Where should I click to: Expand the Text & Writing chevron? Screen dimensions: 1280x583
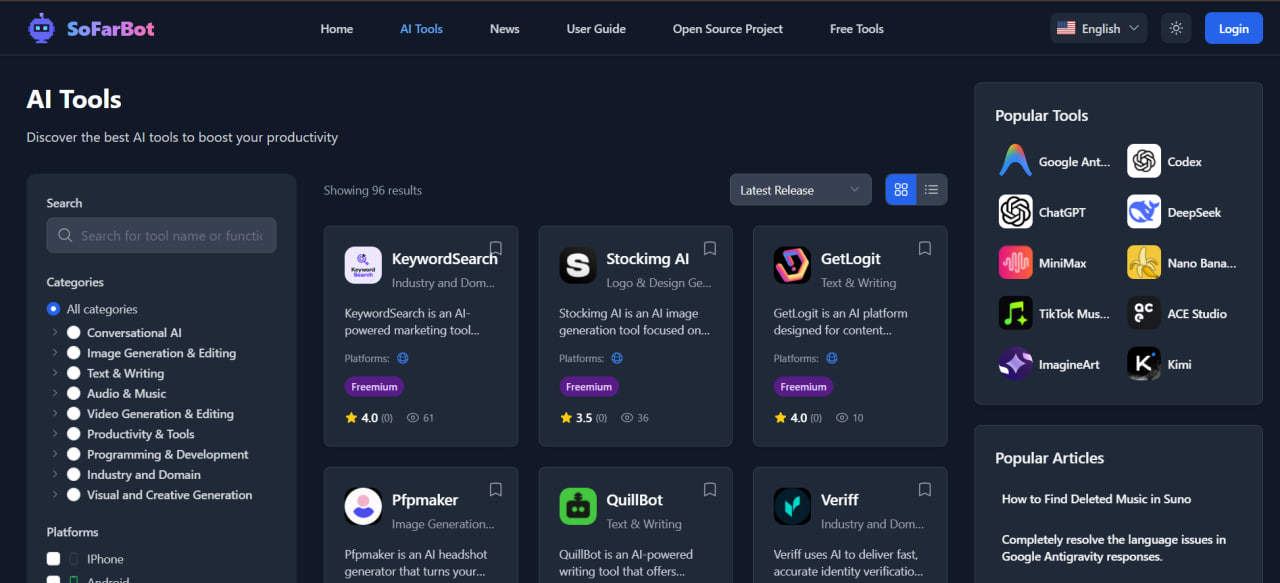(x=54, y=373)
